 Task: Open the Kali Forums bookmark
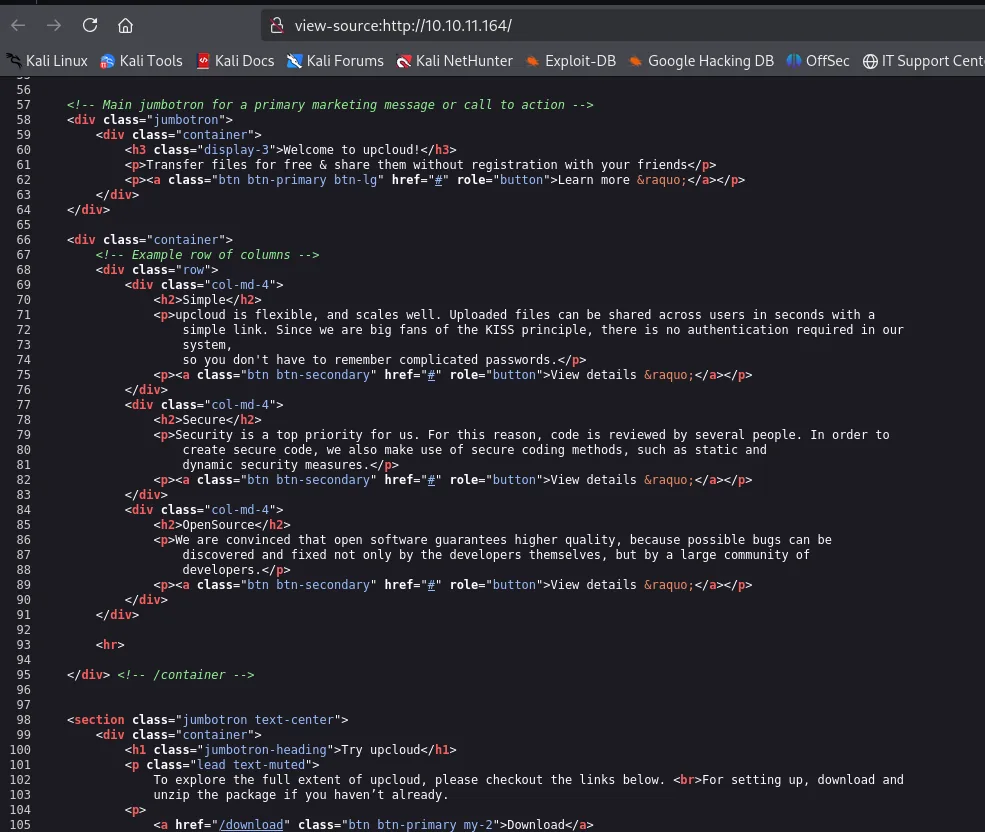tap(335, 61)
